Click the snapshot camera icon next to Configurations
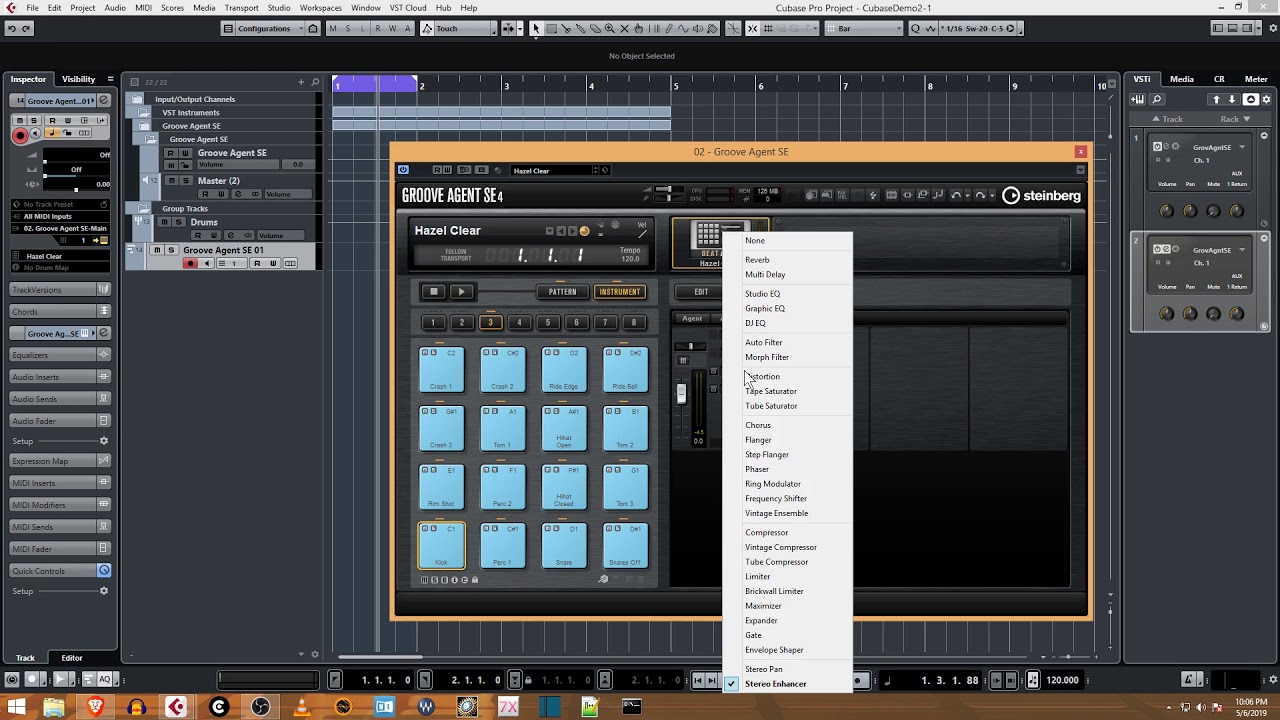1280x720 pixels. (313, 29)
